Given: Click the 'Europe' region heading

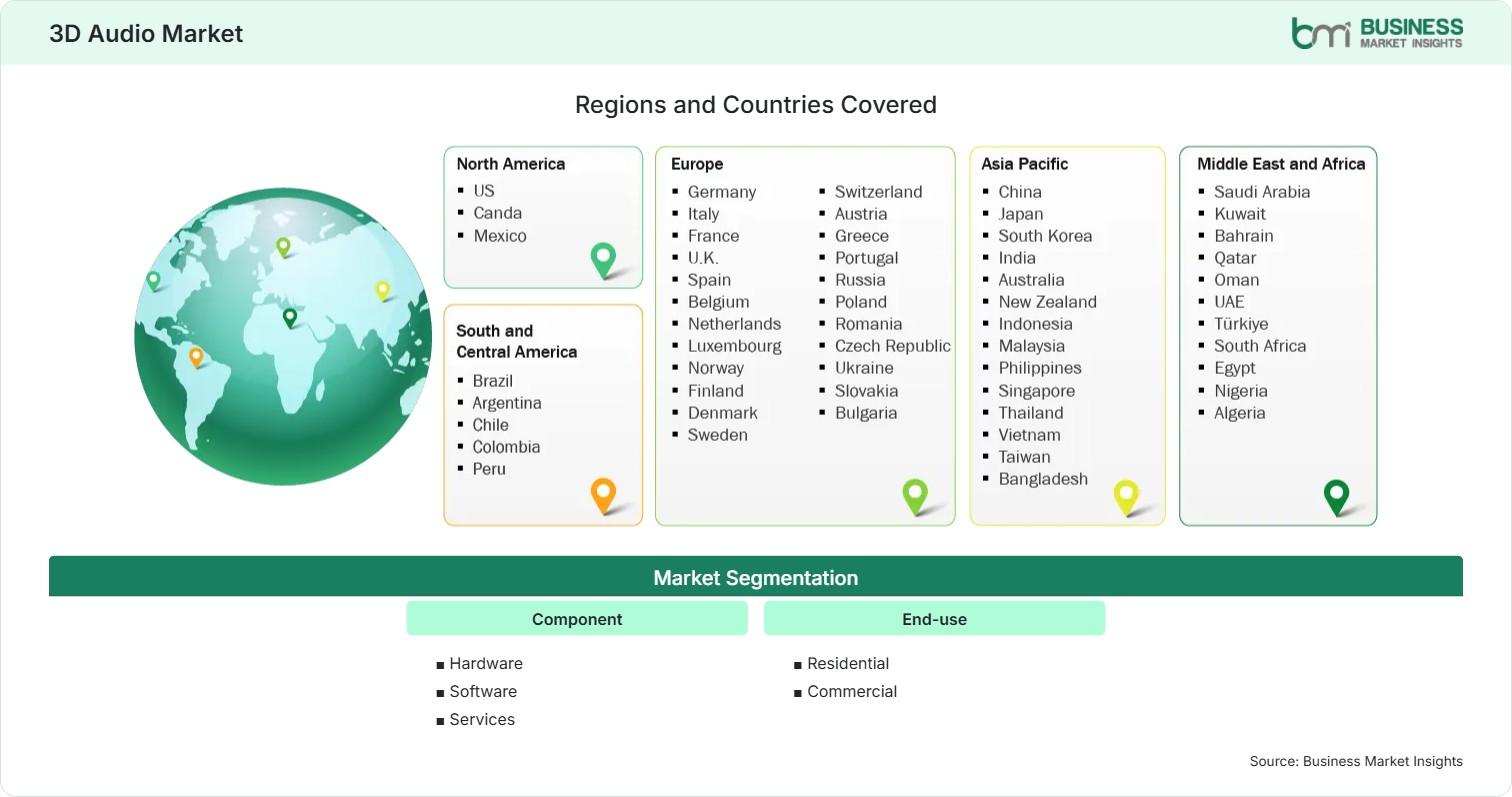Looking at the screenshot, I should click(x=697, y=164).
